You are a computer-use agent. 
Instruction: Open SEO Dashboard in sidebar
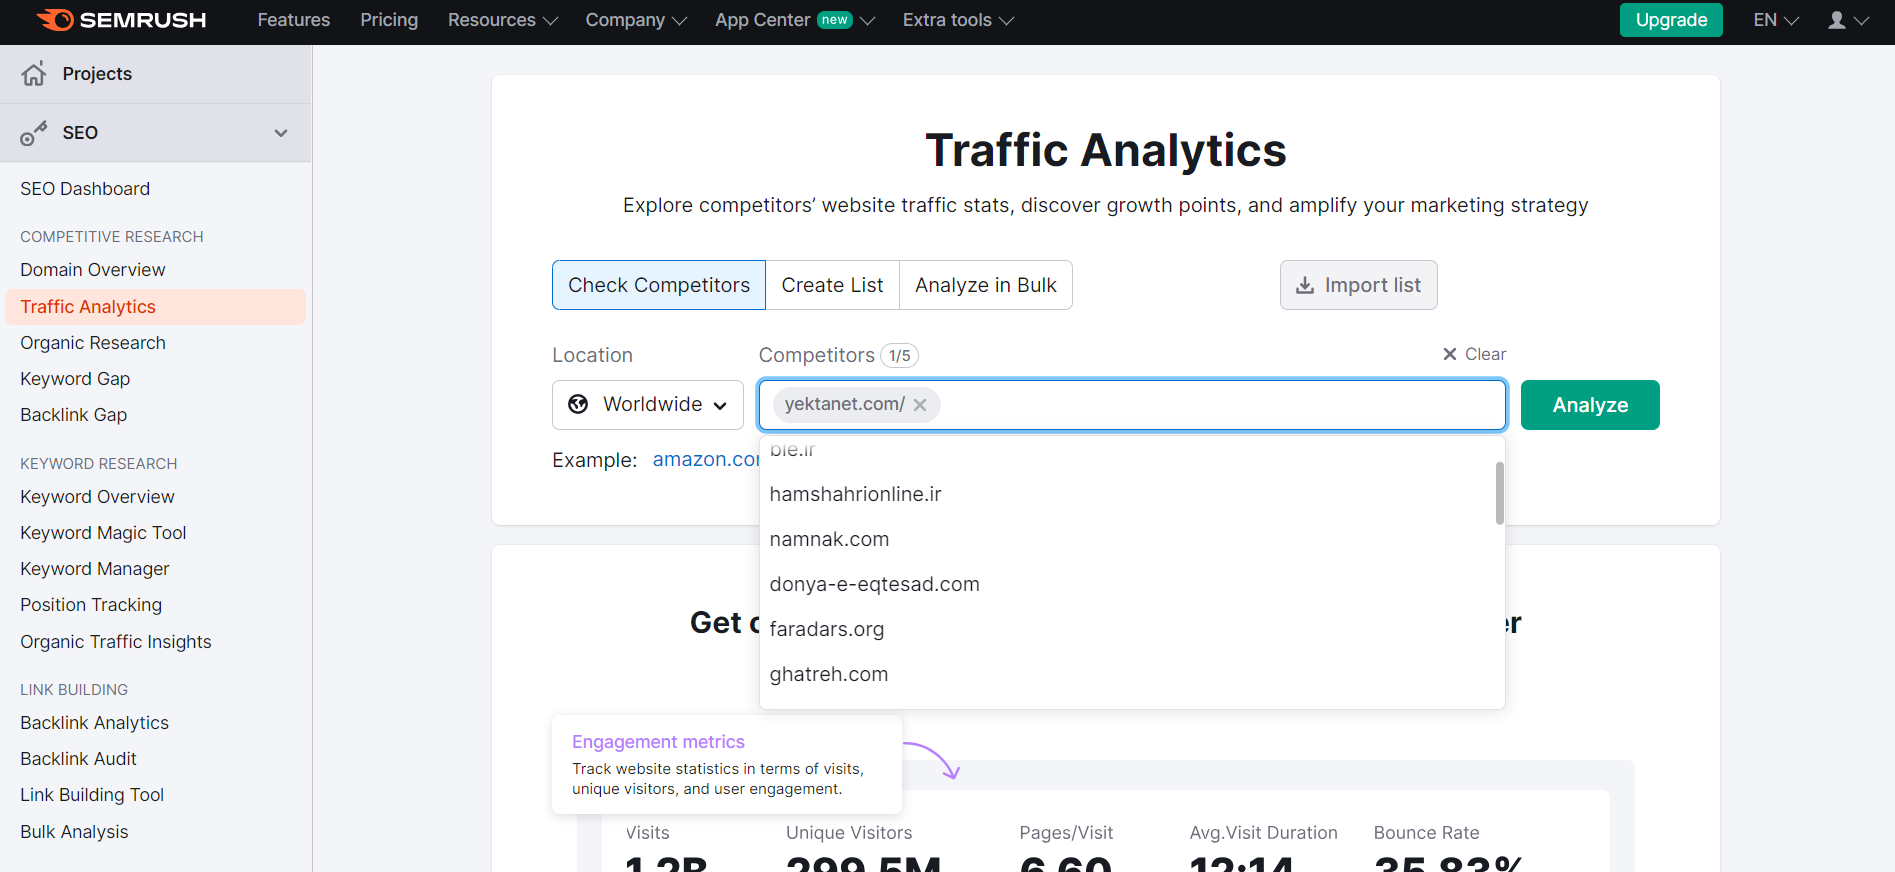(85, 189)
